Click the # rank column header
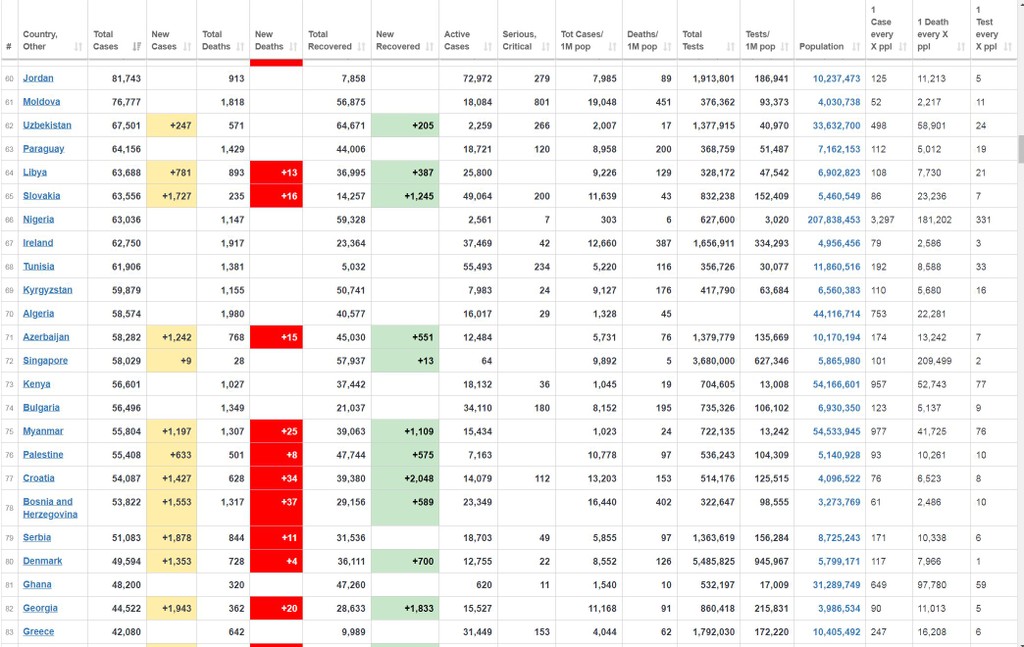1024x647 pixels. point(8,46)
